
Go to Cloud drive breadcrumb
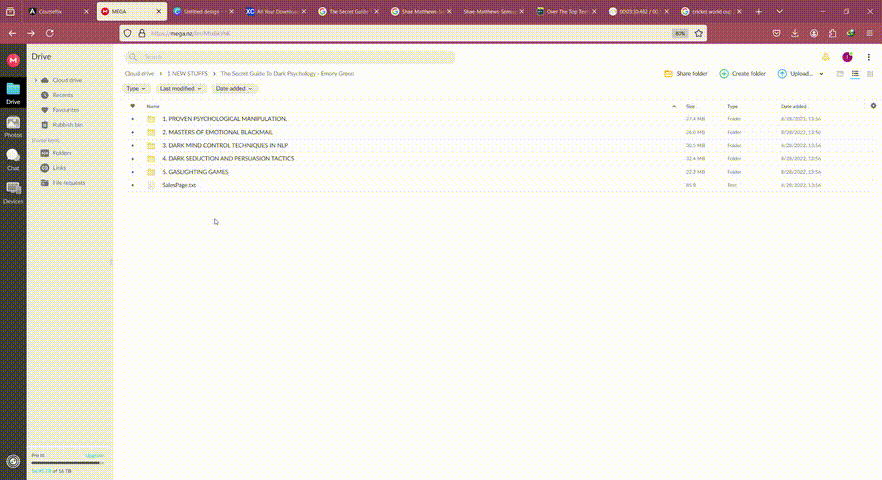pyautogui.click(x=140, y=74)
